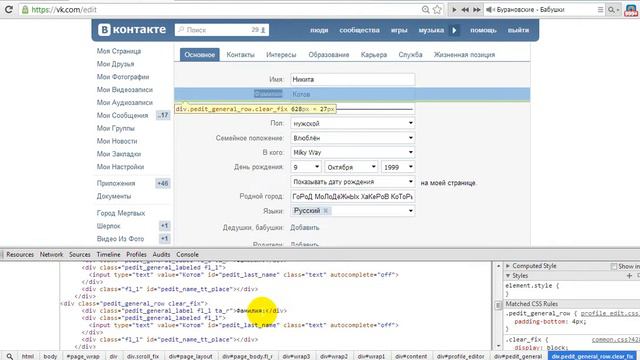
Task: Open the Показывать дату рождения dropdown
Action: [x=353, y=182]
